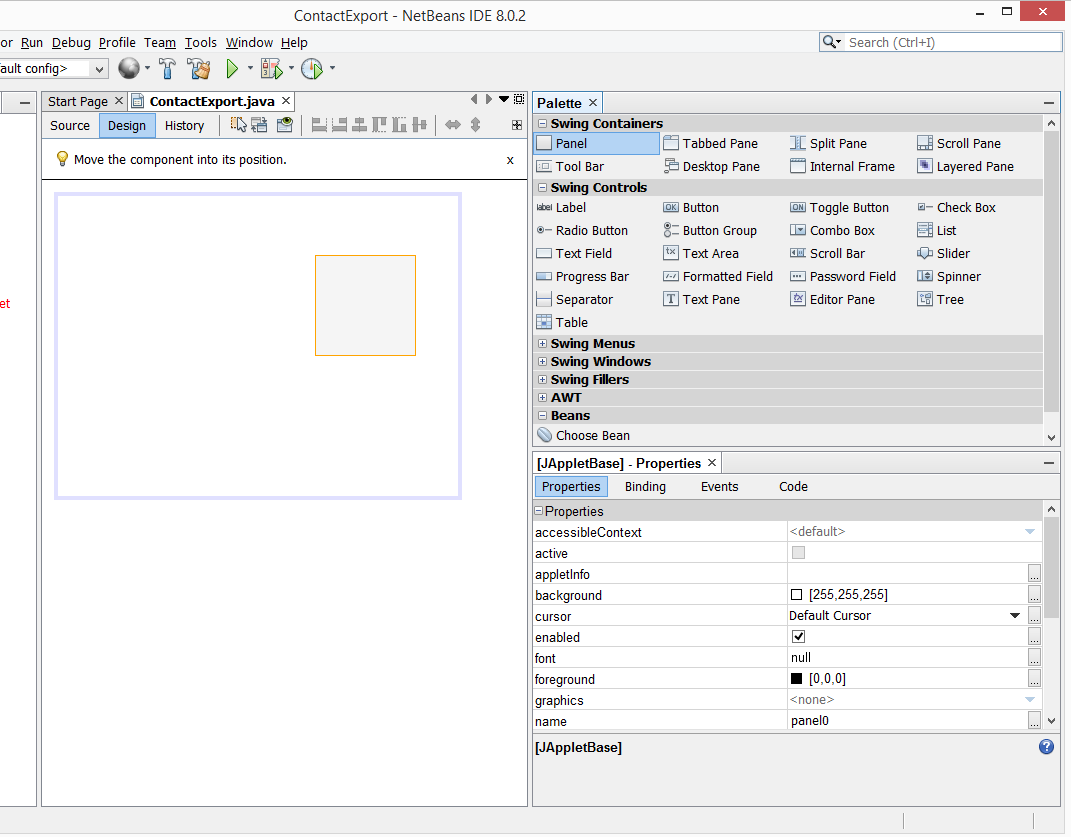
Task: Expand the Swing Menus category
Action: click(542, 344)
